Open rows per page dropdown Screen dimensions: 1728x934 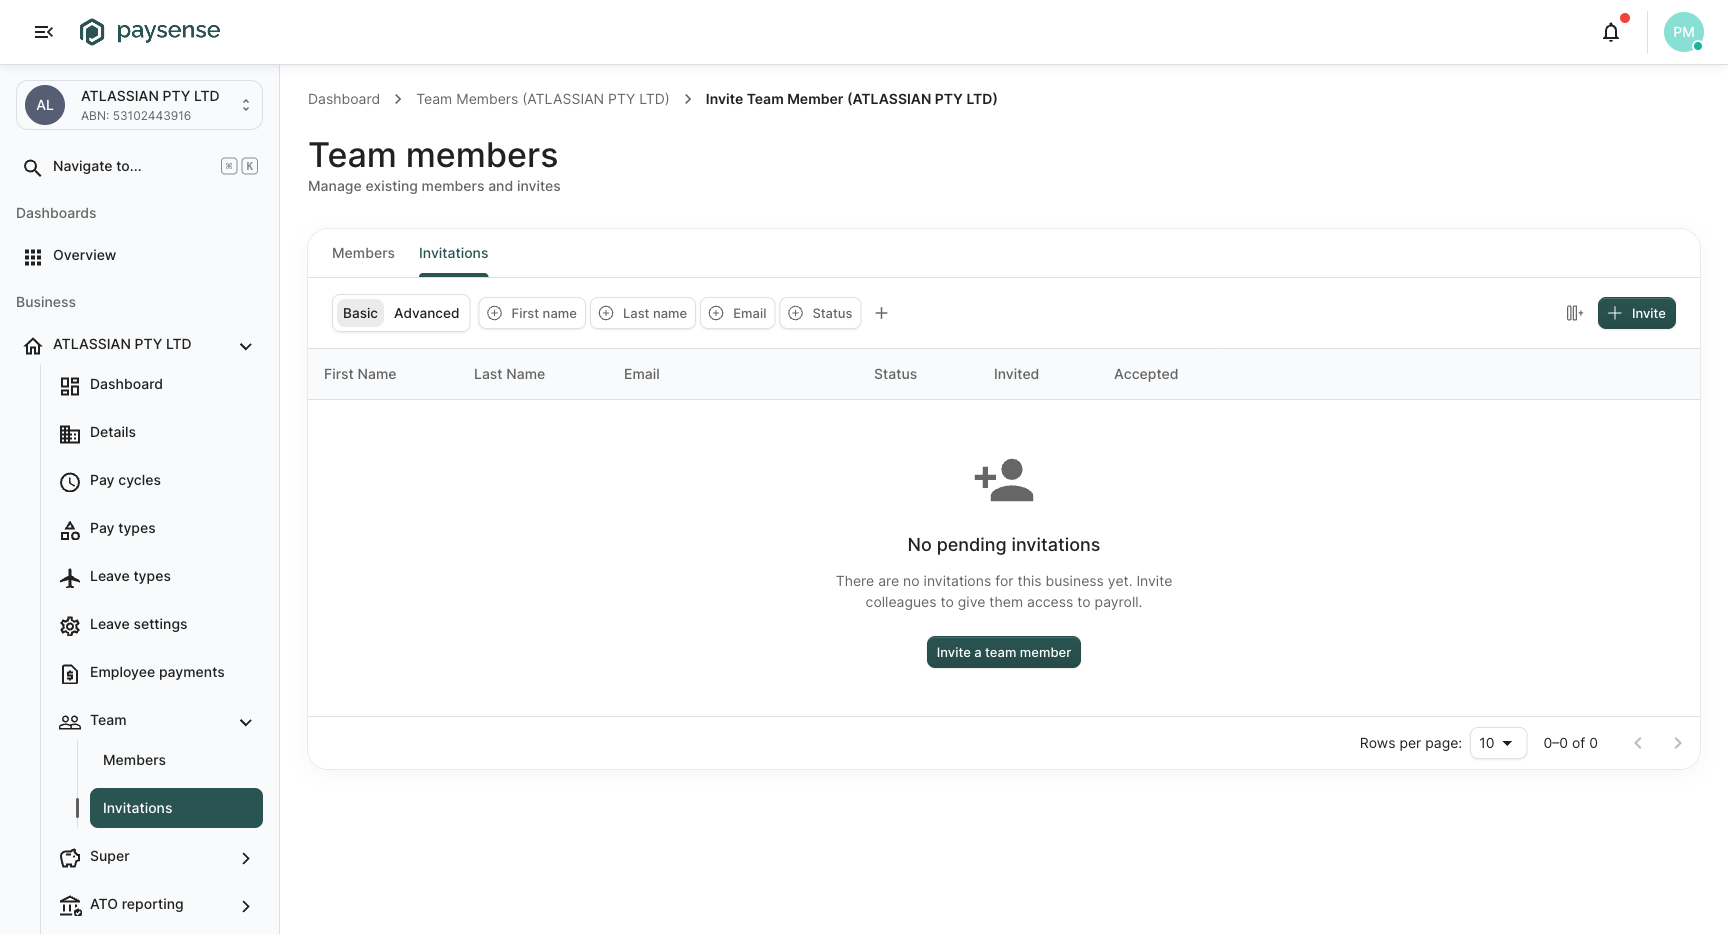point(1498,743)
